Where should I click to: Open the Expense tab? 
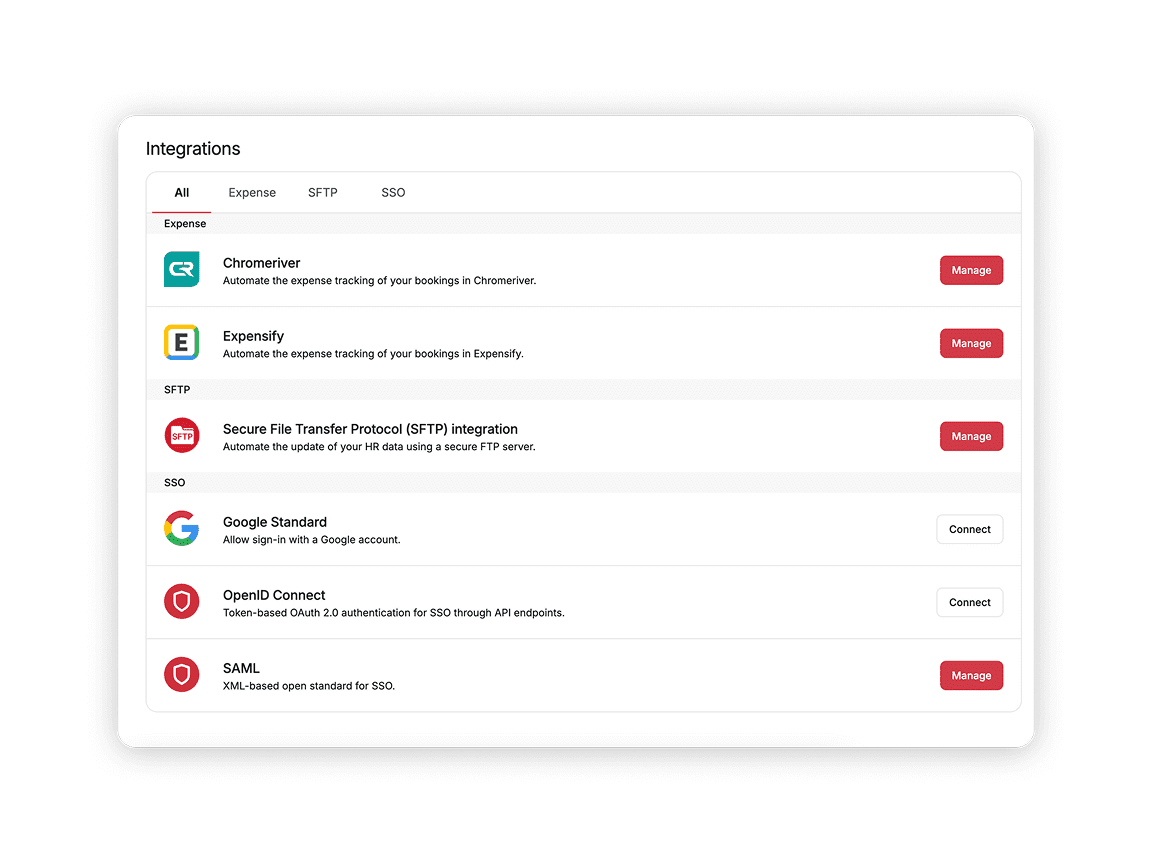(x=252, y=193)
